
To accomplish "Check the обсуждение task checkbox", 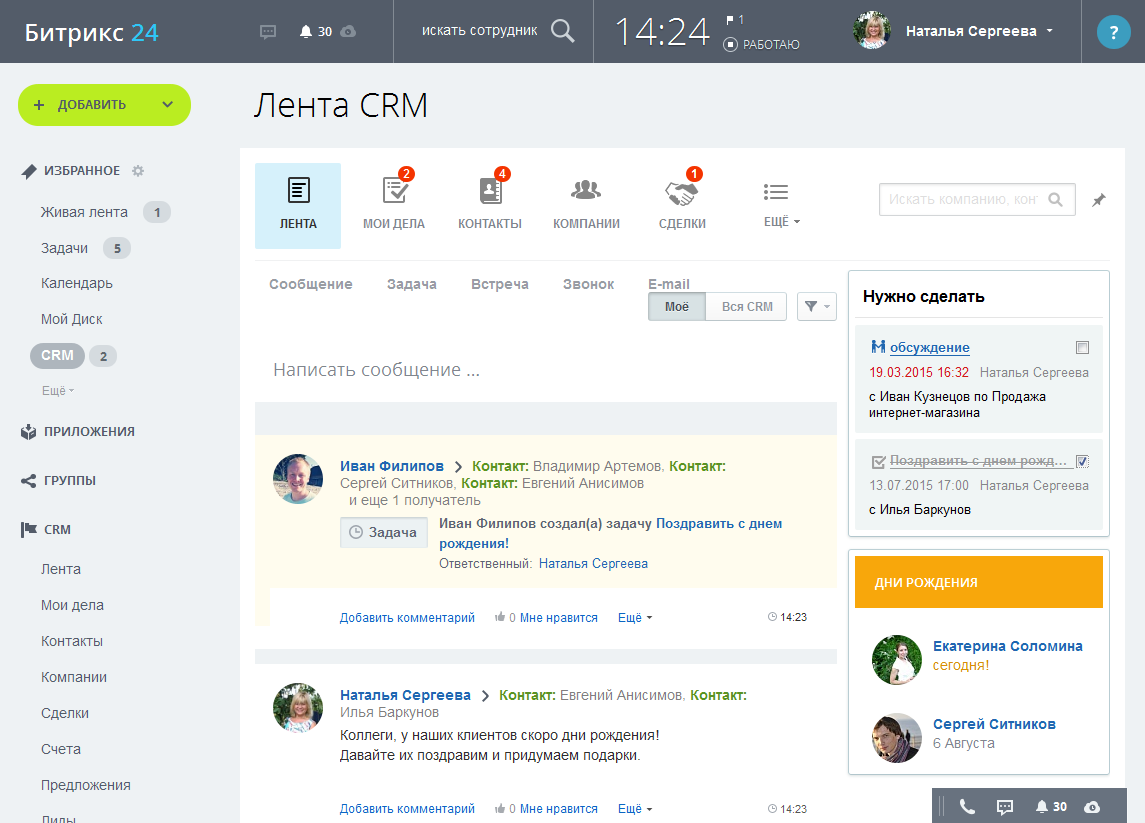I will tap(1082, 348).
